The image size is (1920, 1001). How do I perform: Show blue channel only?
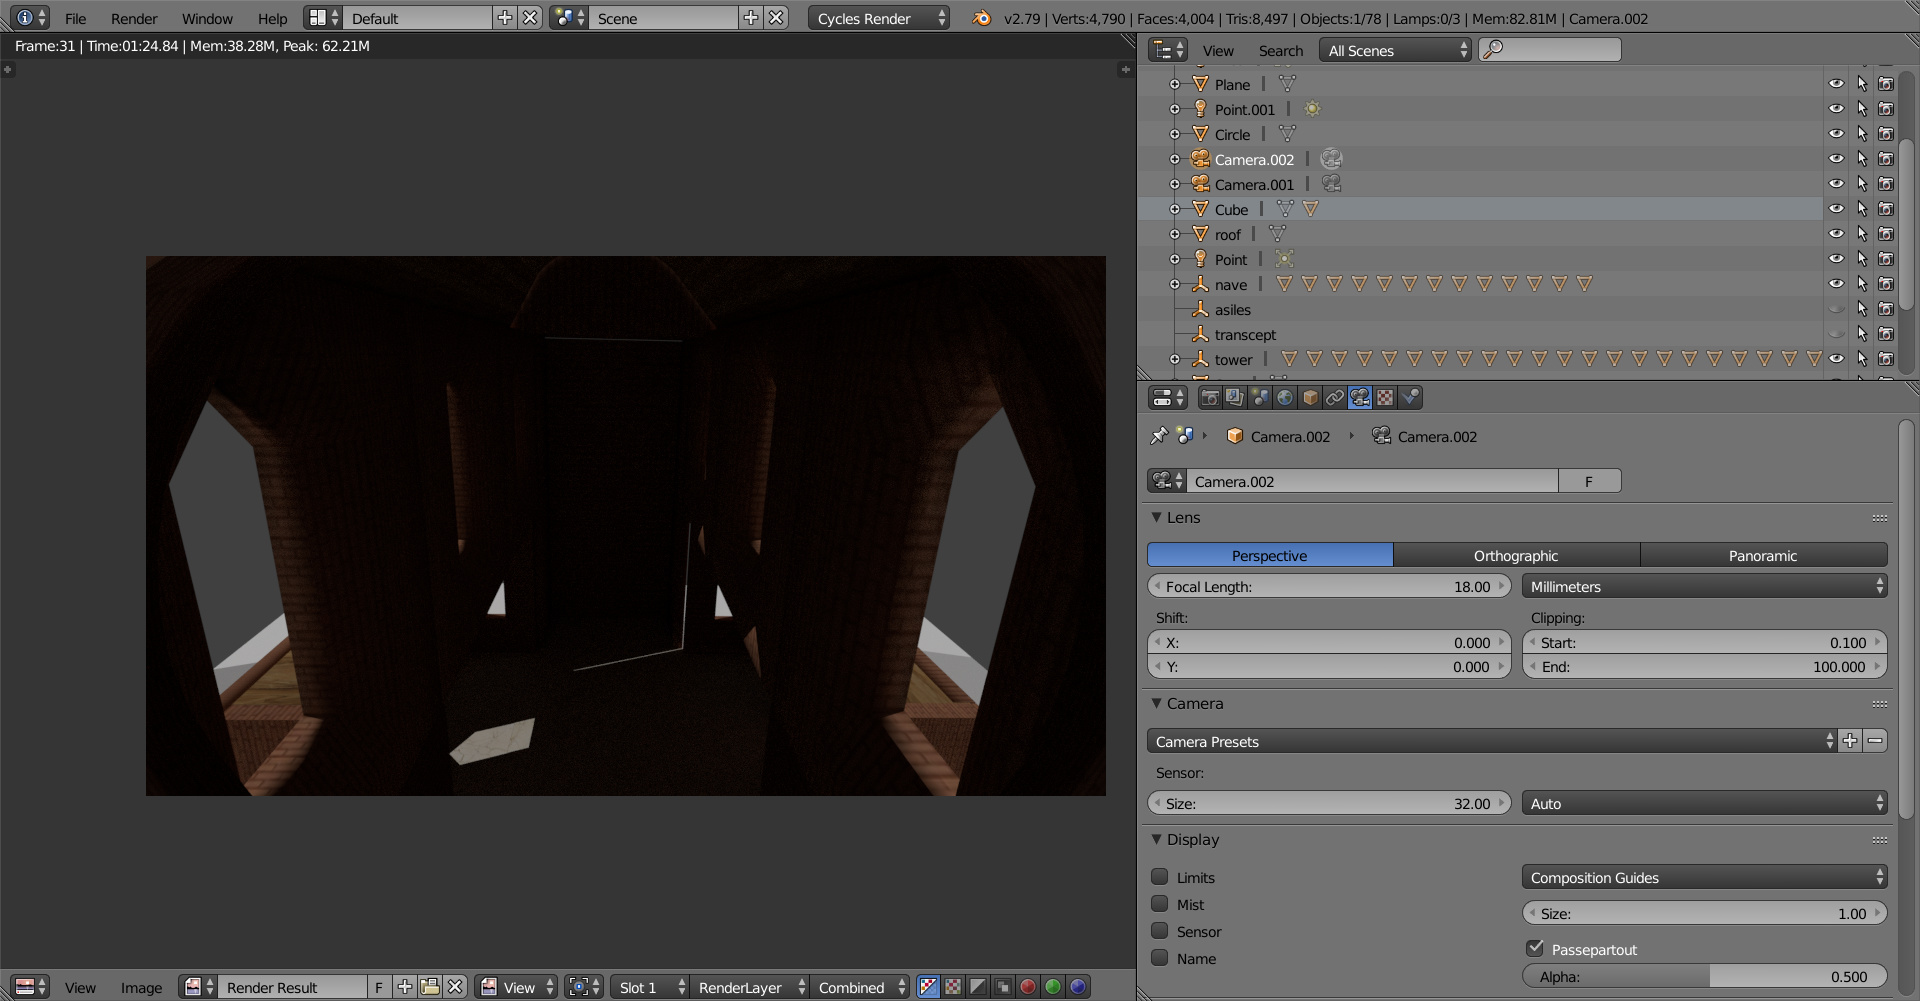1078,987
